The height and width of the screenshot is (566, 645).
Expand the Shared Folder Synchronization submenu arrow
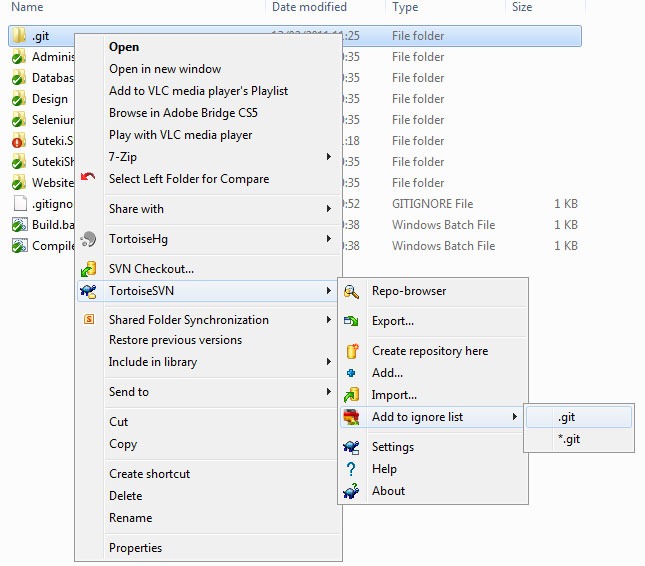329,320
